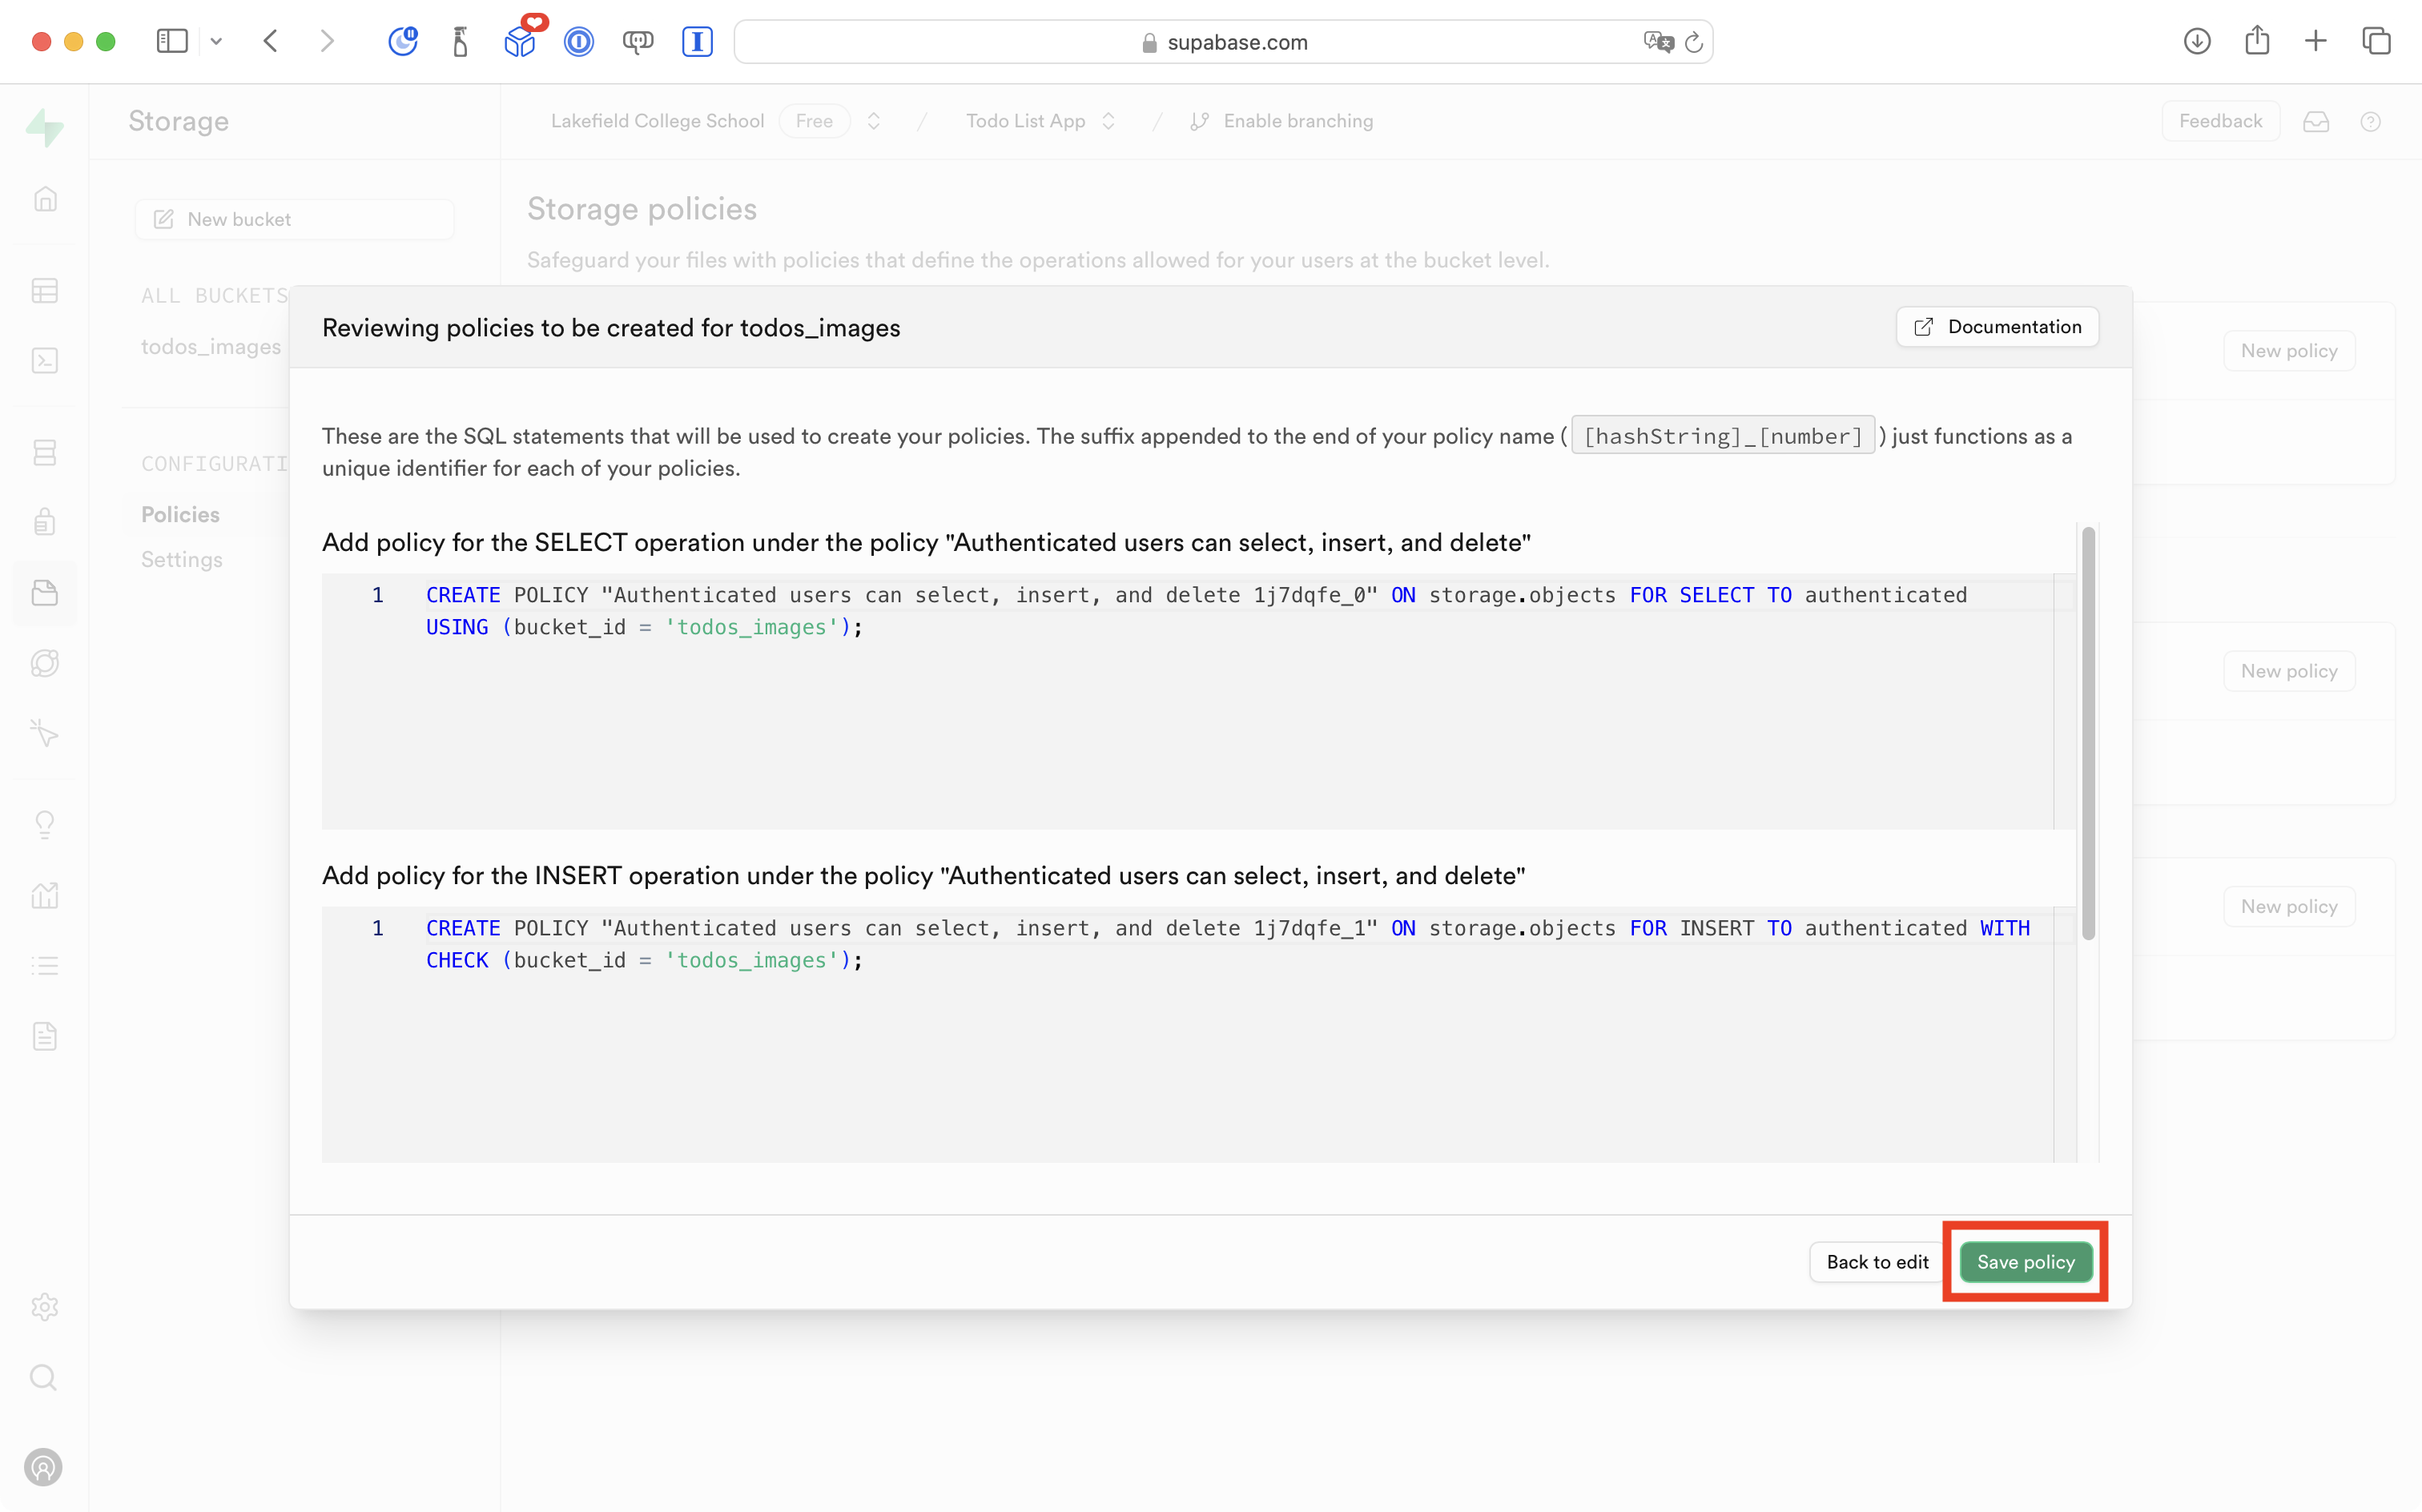Viewport: 2422px width, 1512px height.
Task: Open Authentication lock sidebar icon
Action: 45,522
